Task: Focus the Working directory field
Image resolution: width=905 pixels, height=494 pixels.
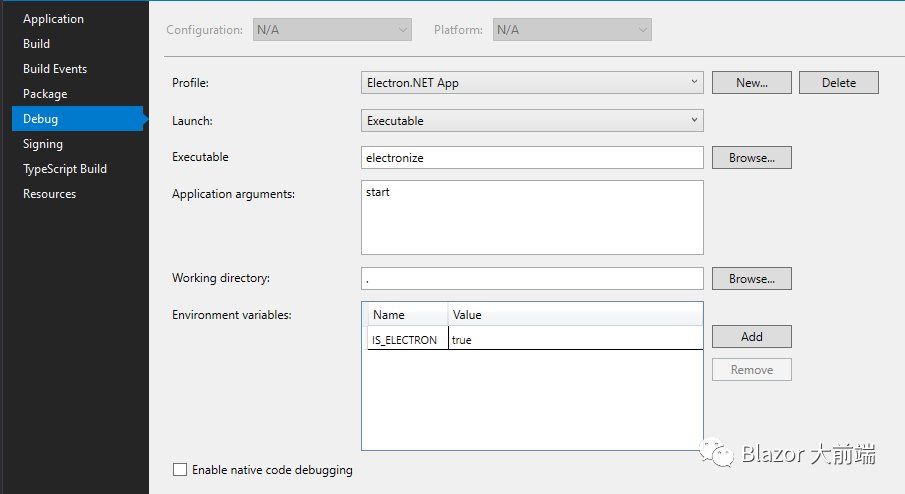Action: click(532, 279)
